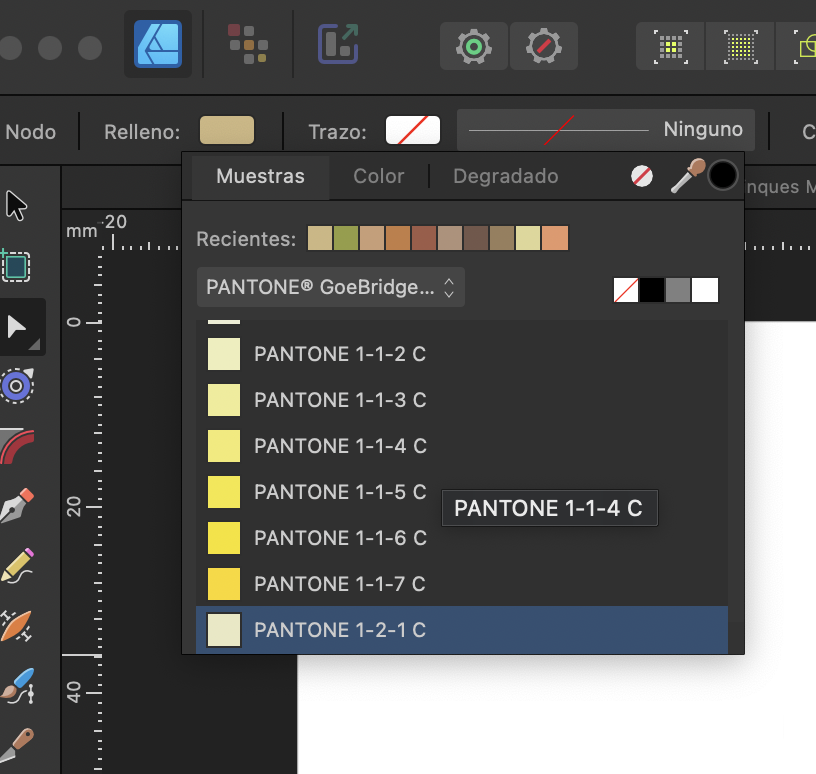Click the mm ruler unit corner

82,231
